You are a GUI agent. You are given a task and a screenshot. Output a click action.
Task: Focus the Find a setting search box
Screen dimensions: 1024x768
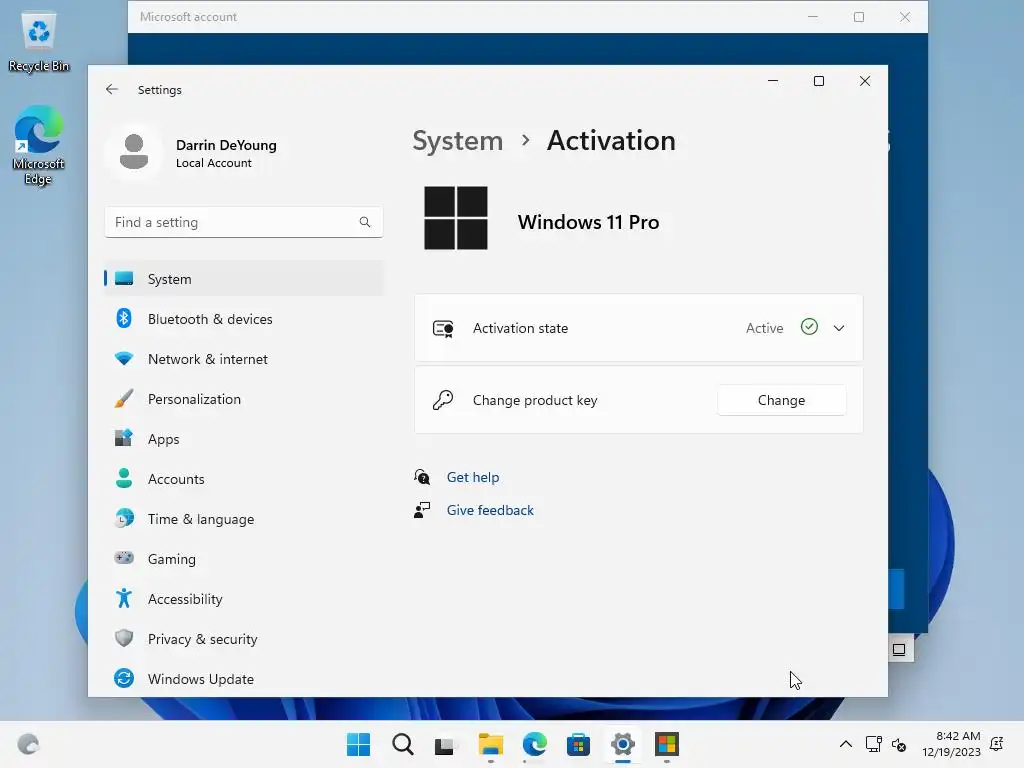coord(244,222)
